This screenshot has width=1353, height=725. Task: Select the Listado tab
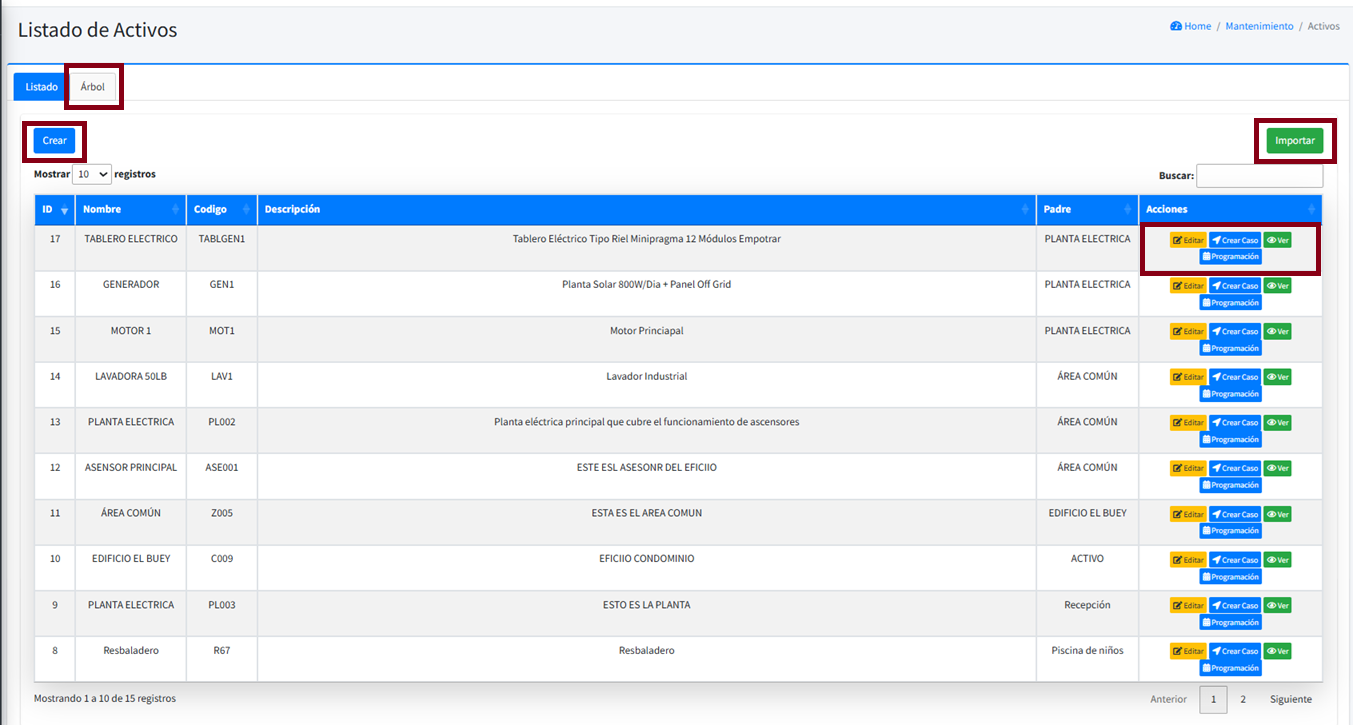(41, 87)
